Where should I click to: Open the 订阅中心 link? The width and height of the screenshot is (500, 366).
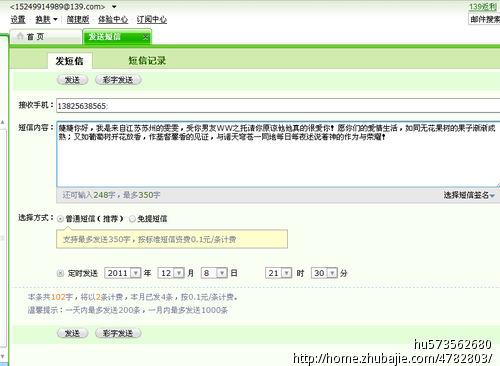(x=152, y=20)
